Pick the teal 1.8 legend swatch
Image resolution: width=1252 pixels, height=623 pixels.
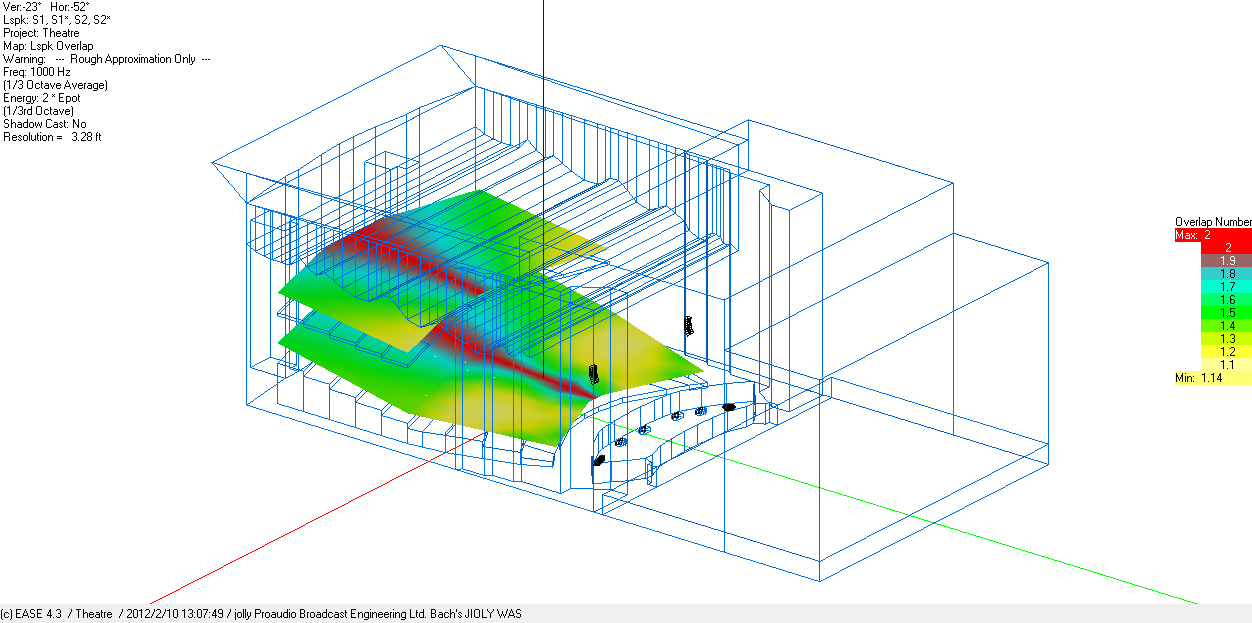(1213, 273)
